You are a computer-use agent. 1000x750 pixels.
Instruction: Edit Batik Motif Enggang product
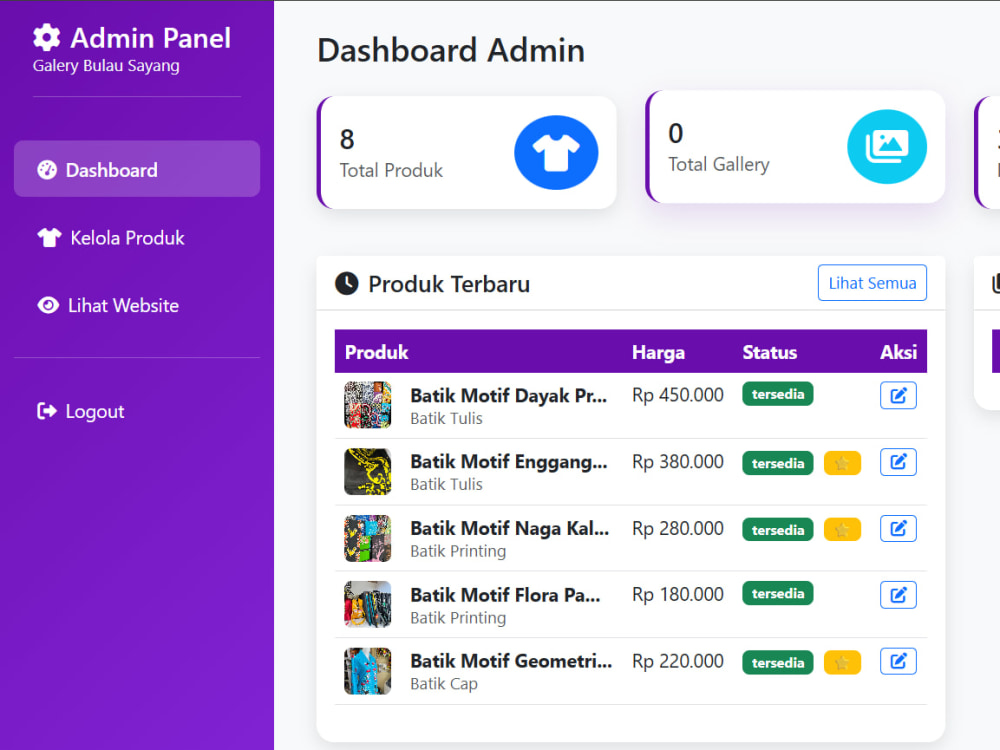point(898,462)
